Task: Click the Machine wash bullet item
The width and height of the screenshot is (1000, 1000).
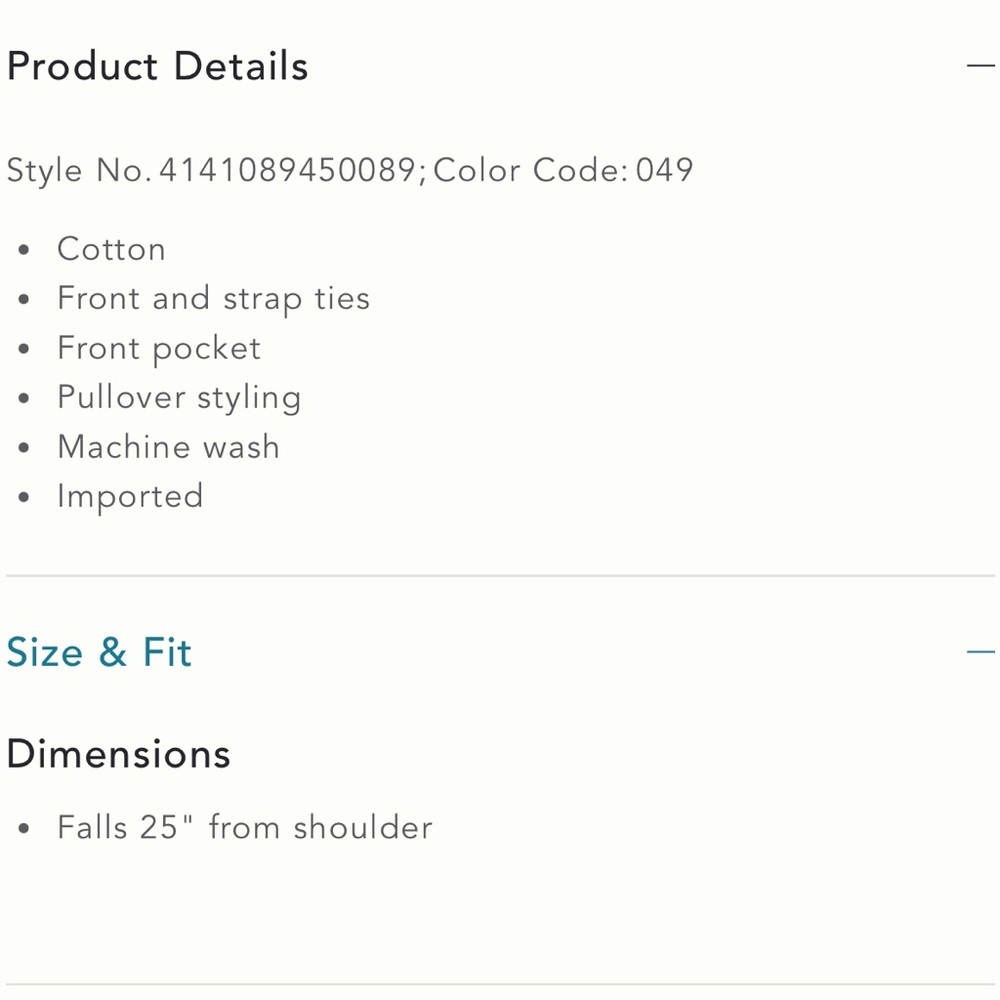Action: tap(168, 446)
